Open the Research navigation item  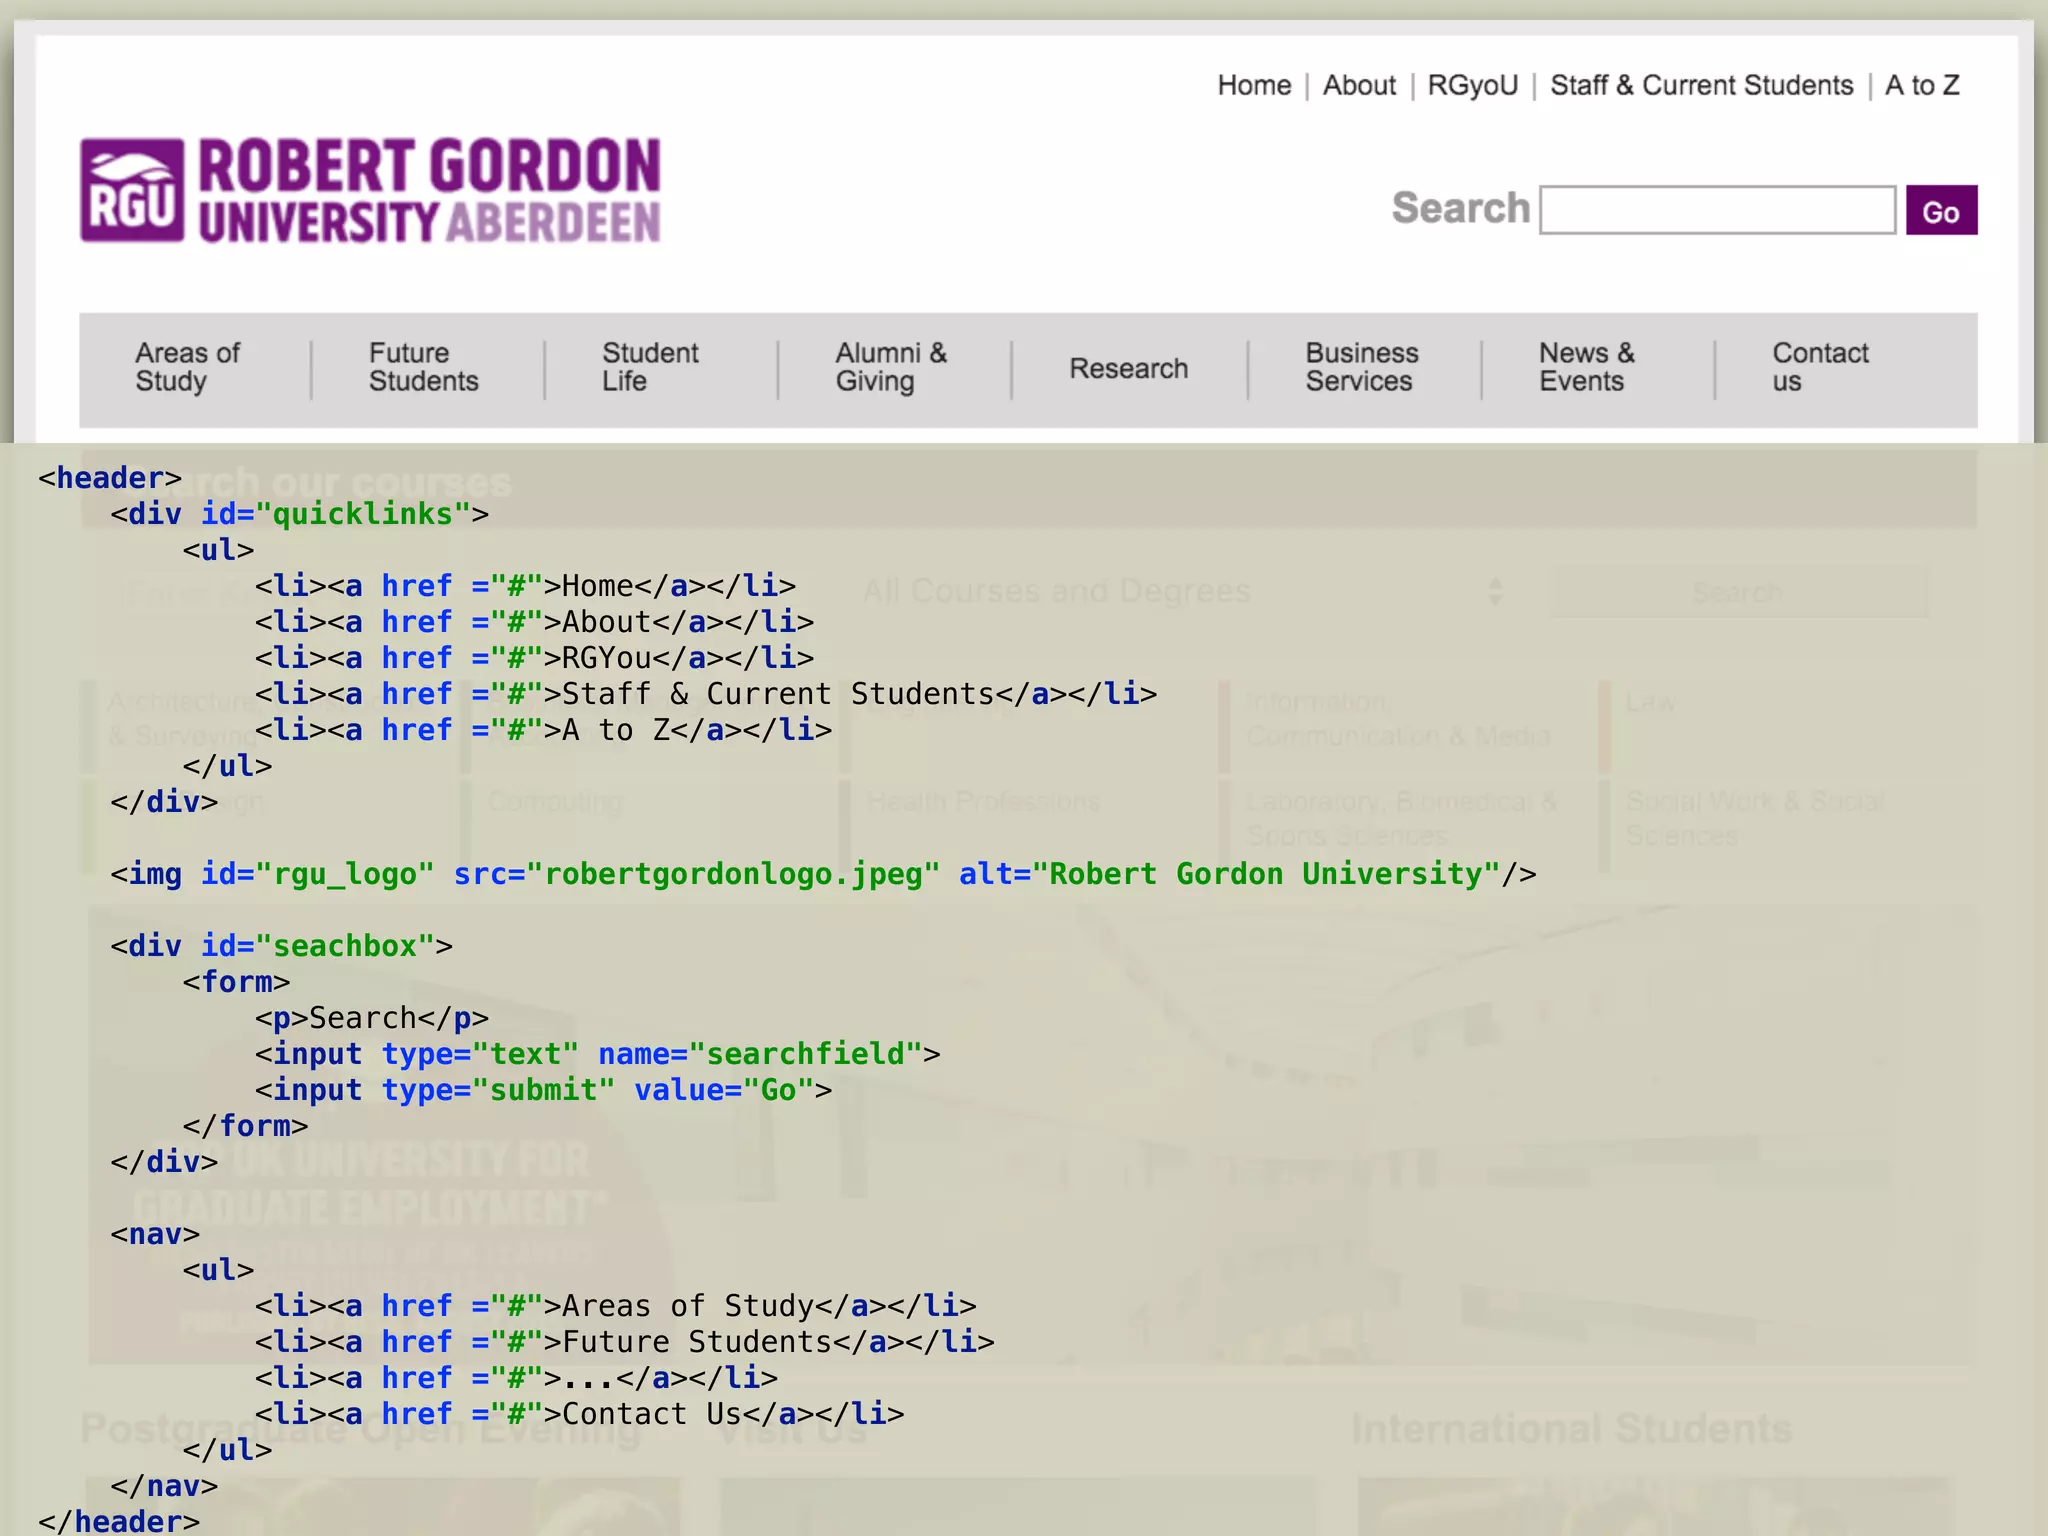[x=1128, y=369]
